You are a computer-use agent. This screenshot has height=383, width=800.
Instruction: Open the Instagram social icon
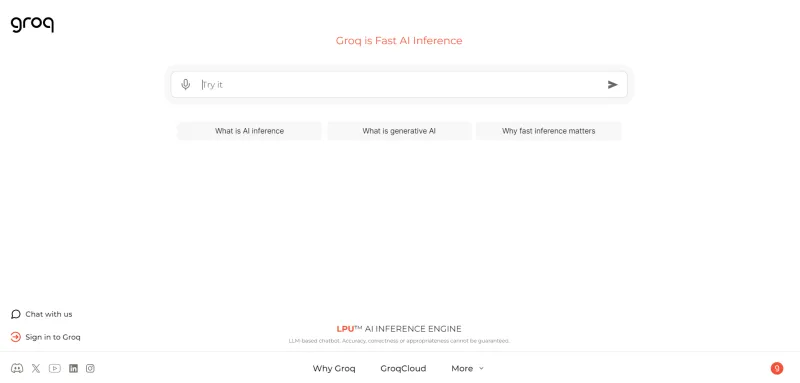[x=90, y=368]
